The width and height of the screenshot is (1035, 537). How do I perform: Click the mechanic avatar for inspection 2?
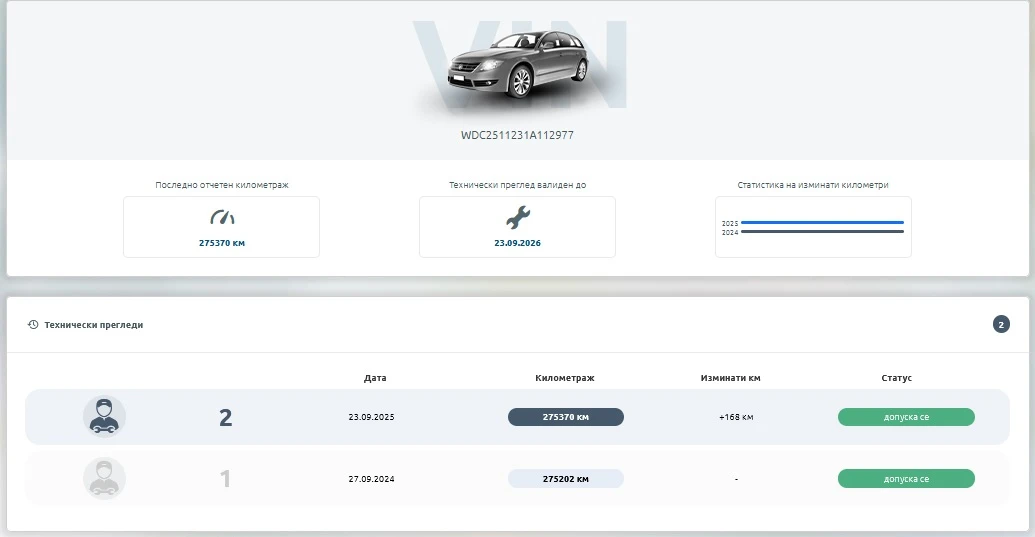[x=104, y=417]
